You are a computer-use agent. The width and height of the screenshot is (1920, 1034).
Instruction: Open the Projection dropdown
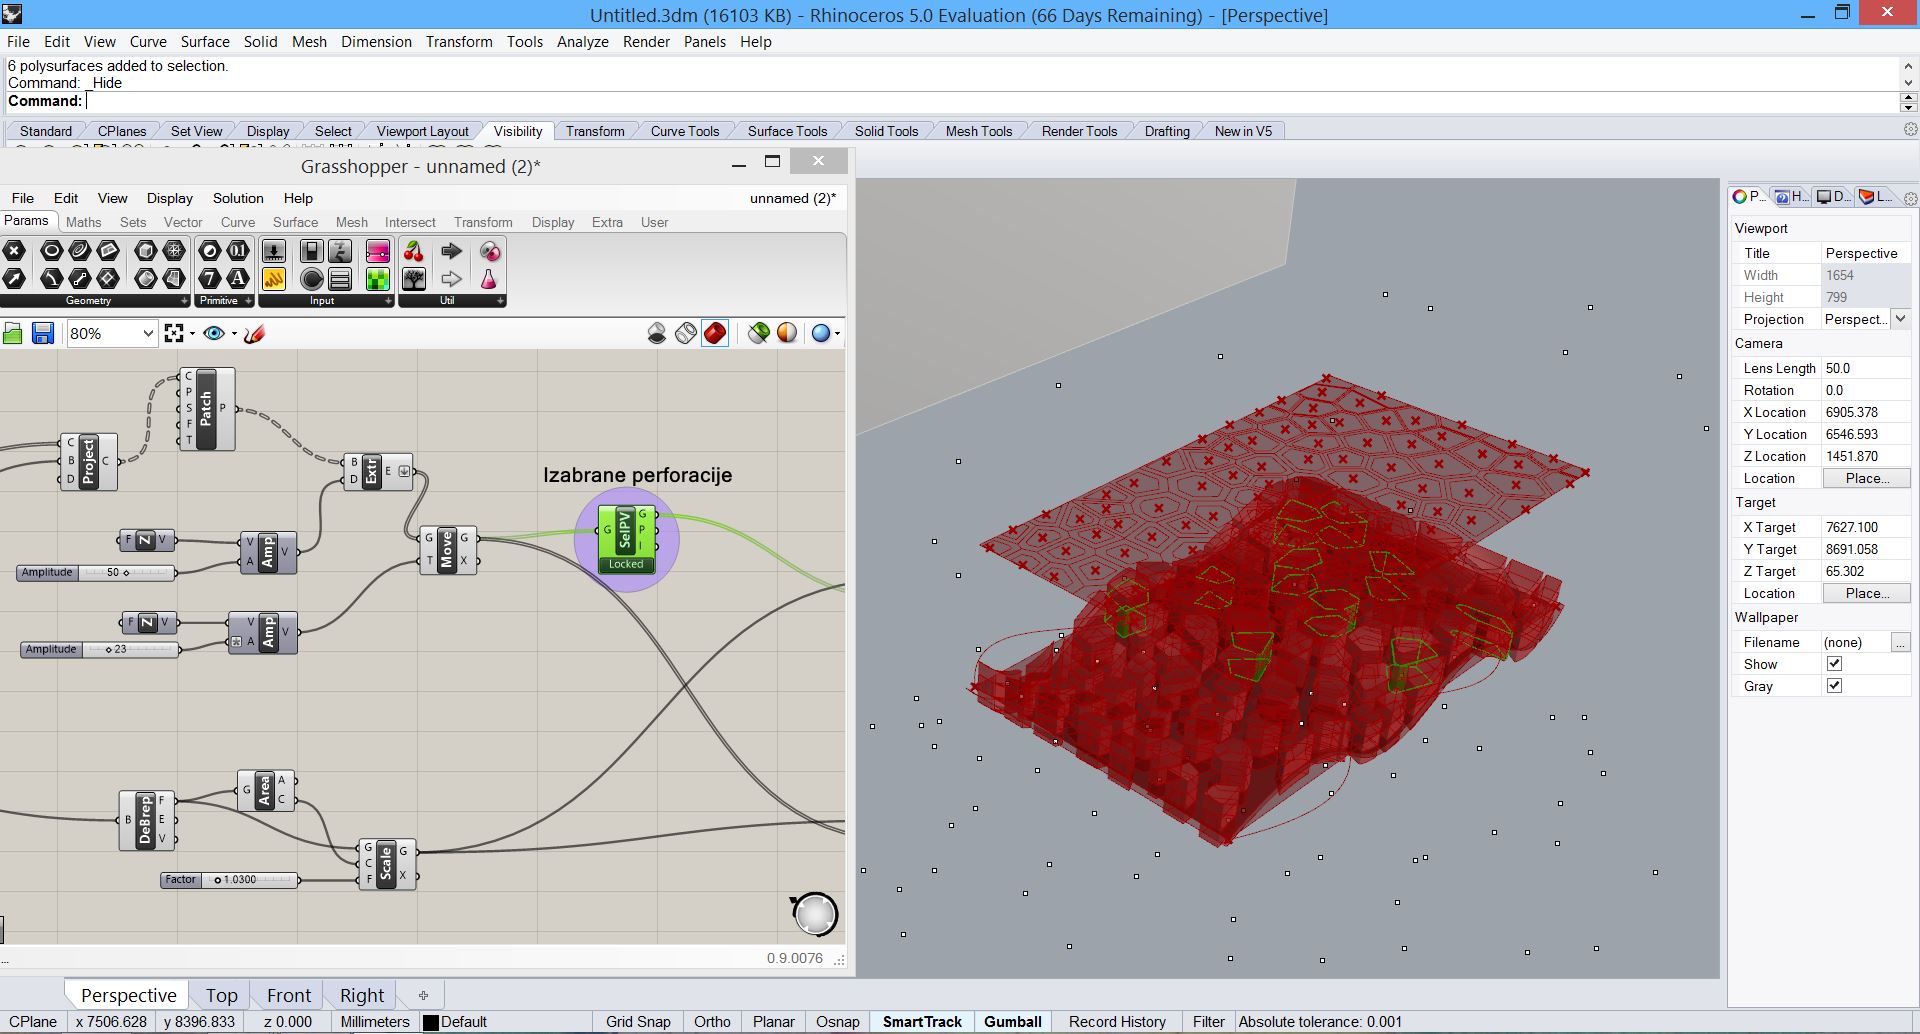tap(1900, 319)
